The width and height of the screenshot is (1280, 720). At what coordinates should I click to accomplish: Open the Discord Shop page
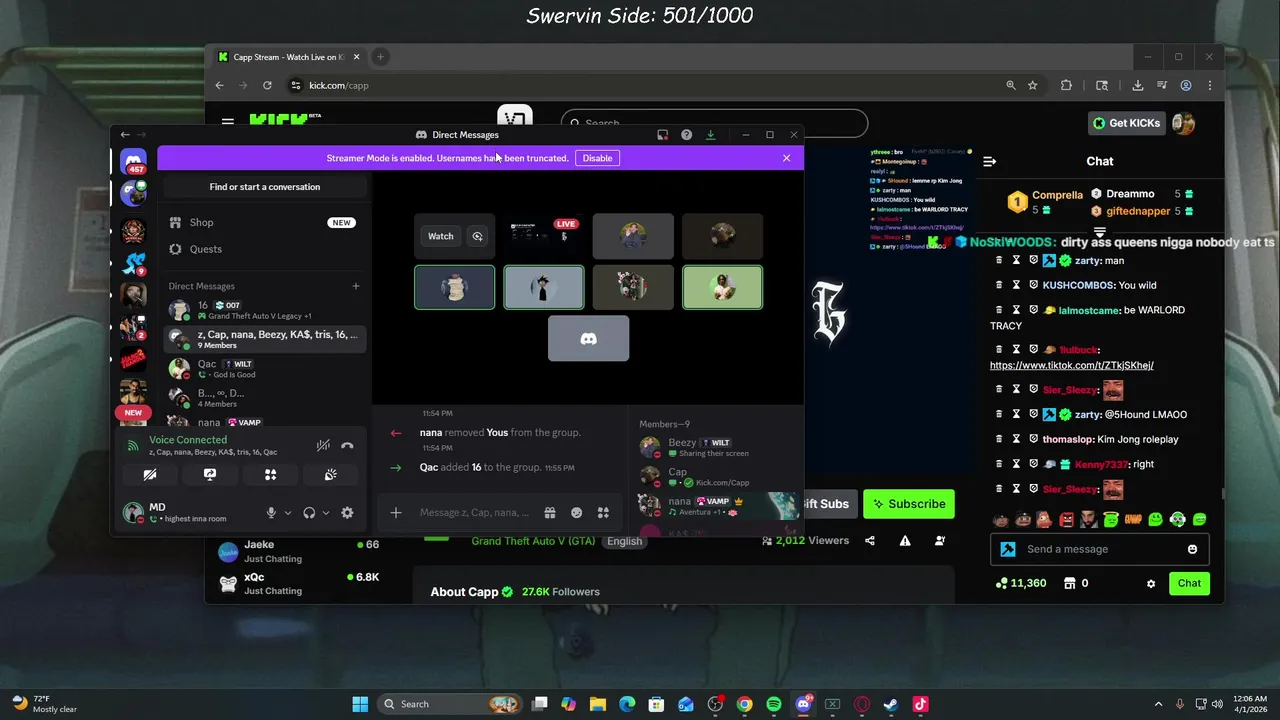tap(264, 222)
